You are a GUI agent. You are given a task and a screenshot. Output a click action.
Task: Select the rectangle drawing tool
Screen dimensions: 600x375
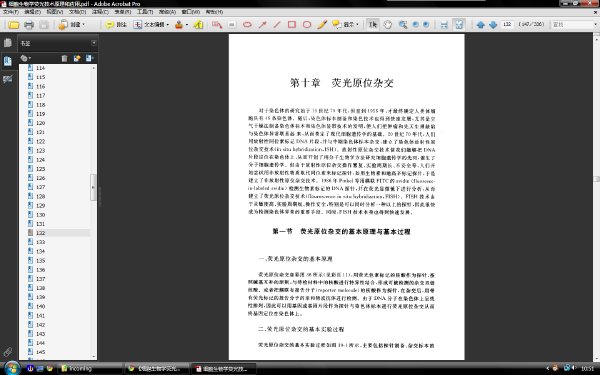click(292, 25)
